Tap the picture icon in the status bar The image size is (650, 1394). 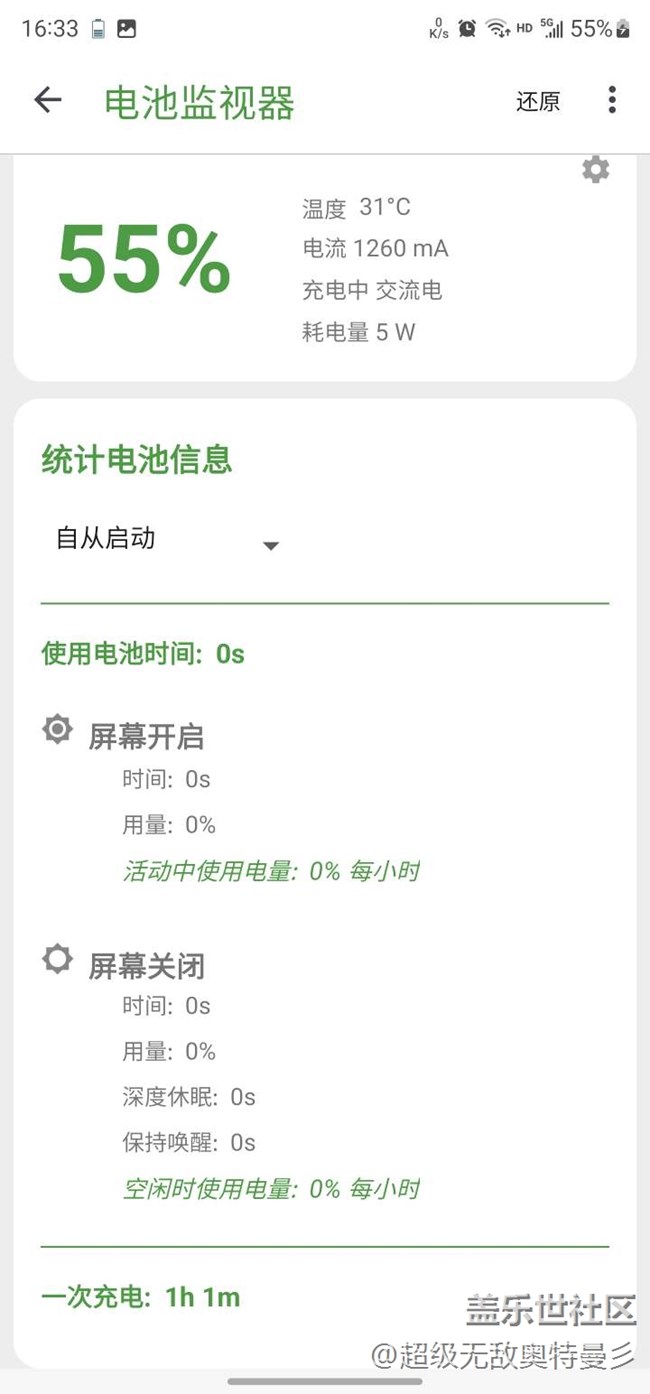[x=126, y=29]
